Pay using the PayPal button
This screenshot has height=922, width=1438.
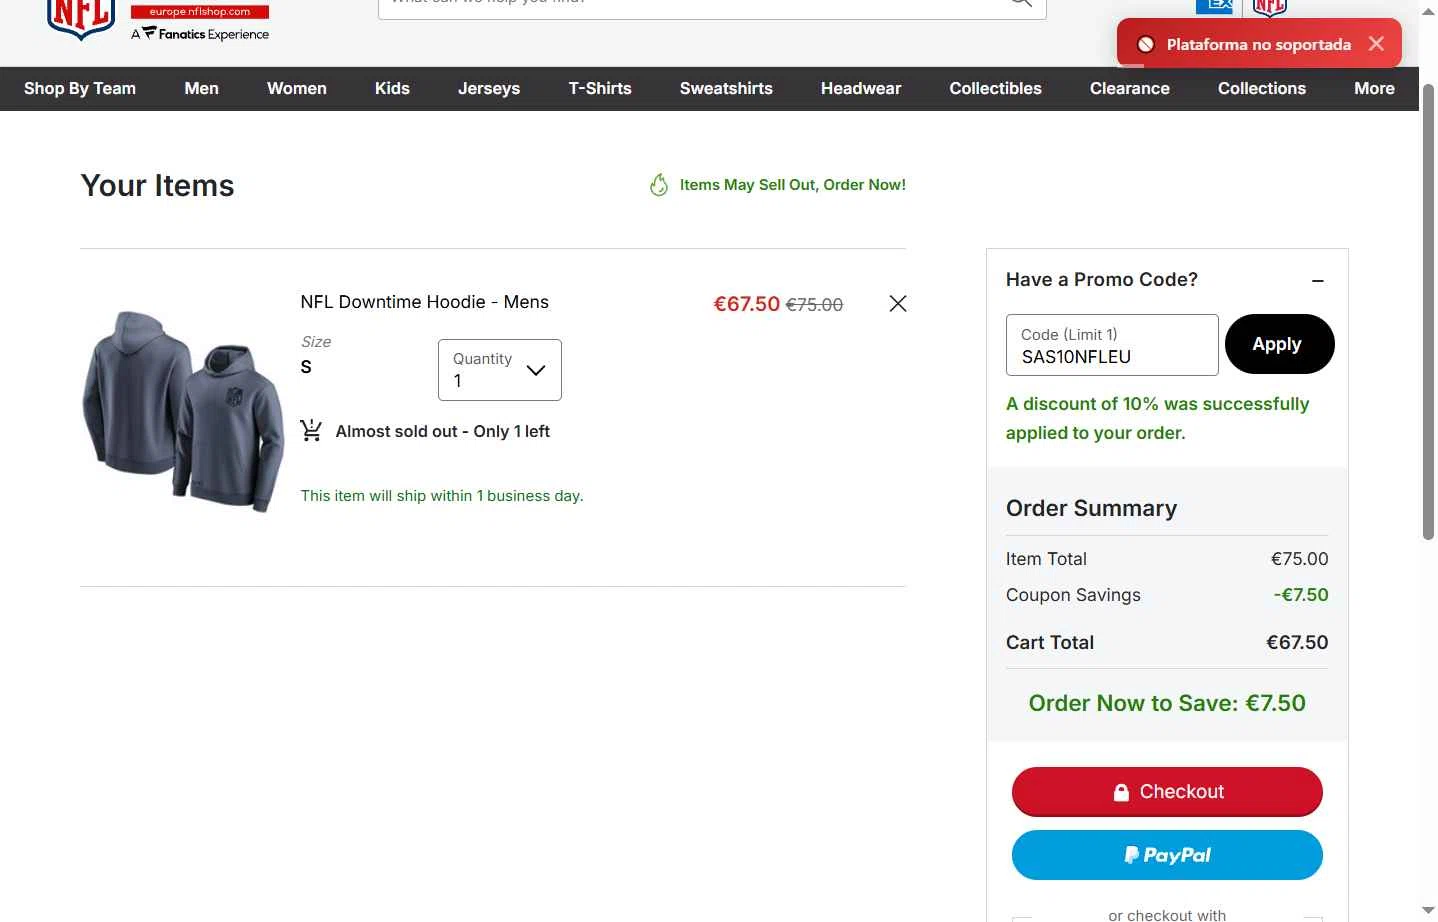coord(1167,855)
